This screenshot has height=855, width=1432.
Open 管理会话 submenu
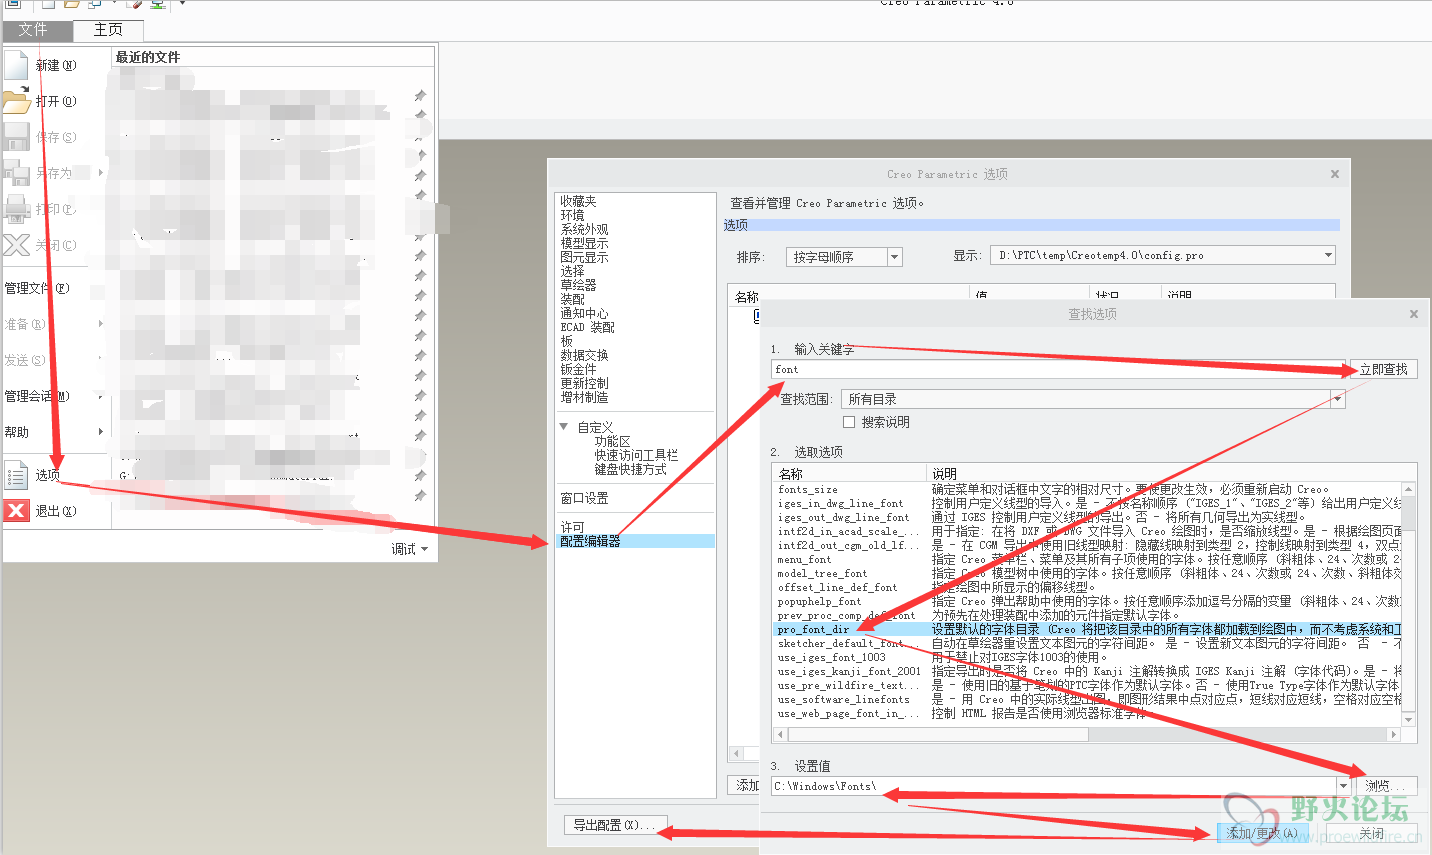(x=54, y=396)
